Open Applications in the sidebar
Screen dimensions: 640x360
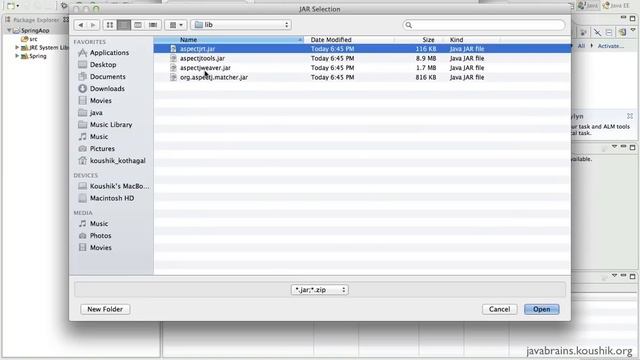109,53
